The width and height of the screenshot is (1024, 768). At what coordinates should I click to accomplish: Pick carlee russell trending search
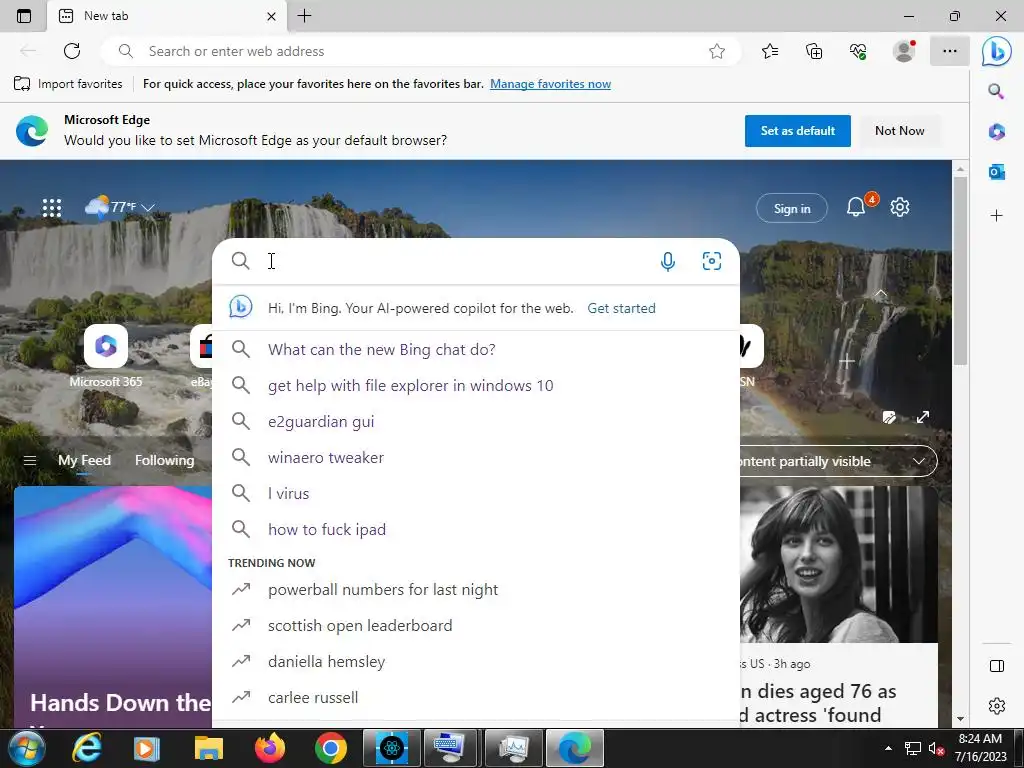click(476, 697)
